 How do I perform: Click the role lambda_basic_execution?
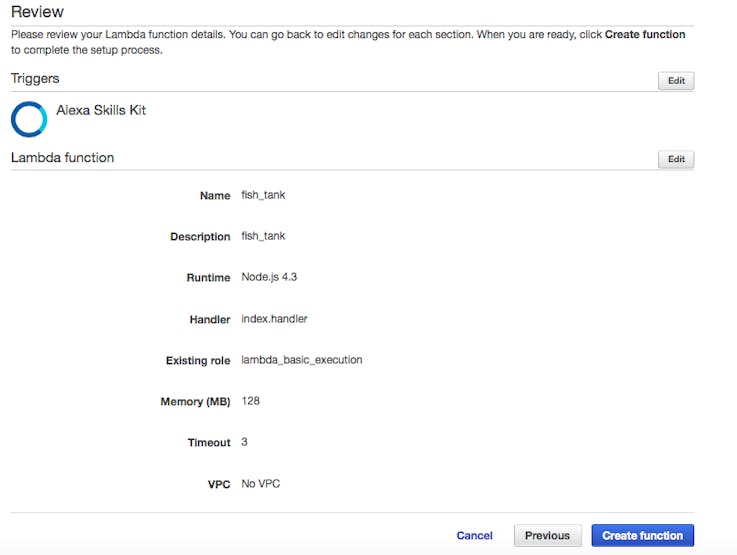(302, 360)
